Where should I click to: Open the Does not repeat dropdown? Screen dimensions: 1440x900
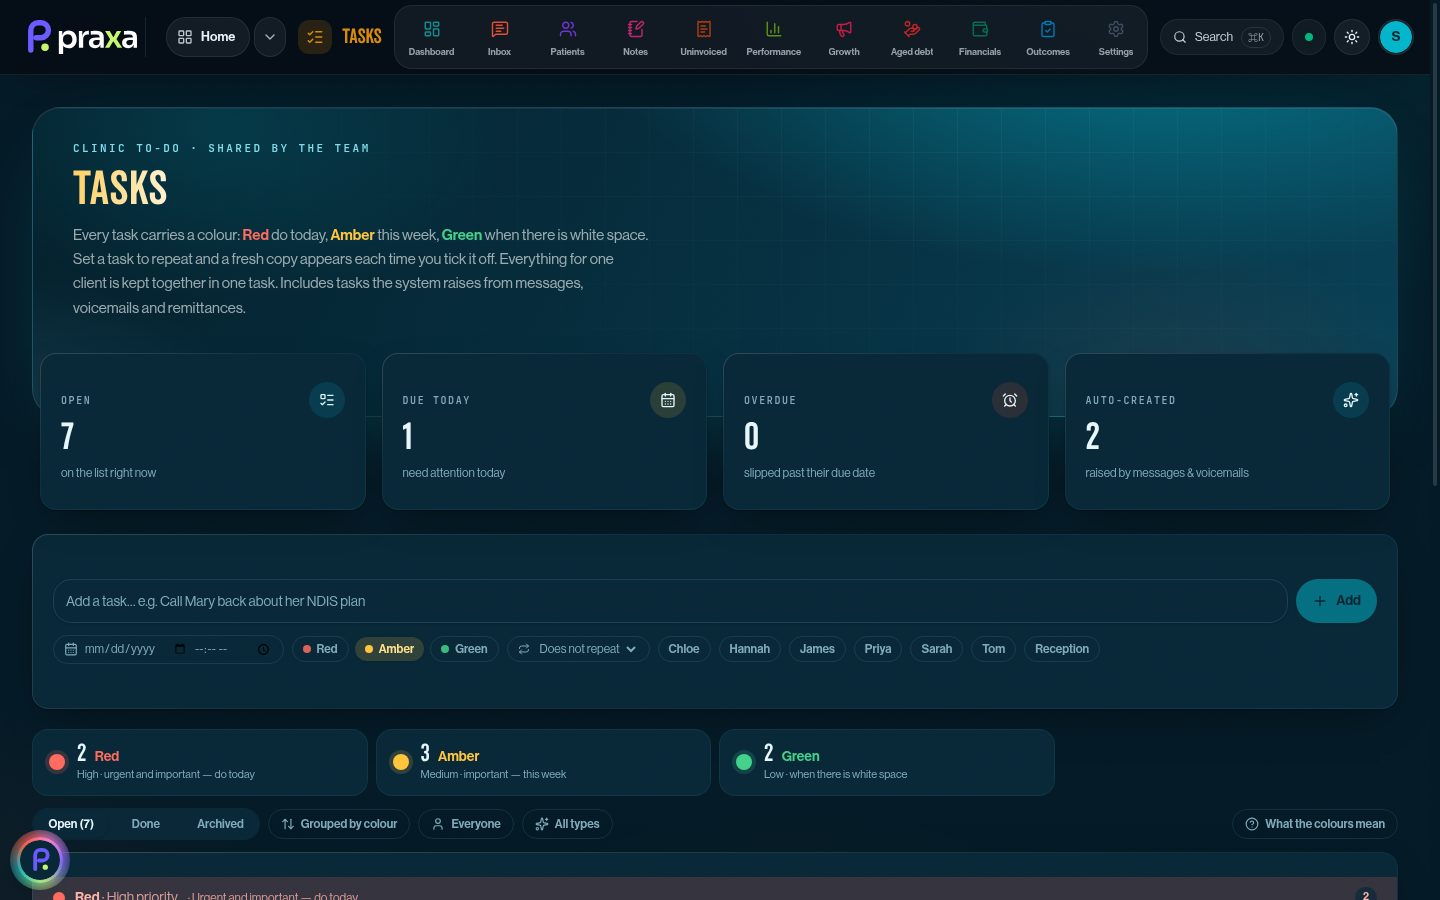pos(578,649)
